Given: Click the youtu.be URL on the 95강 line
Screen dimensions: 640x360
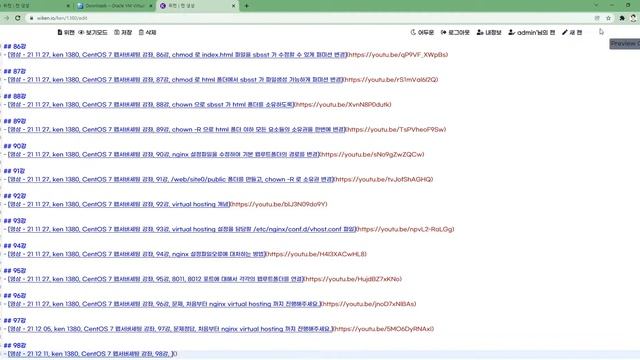Looking at the screenshot, I should point(353,279).
